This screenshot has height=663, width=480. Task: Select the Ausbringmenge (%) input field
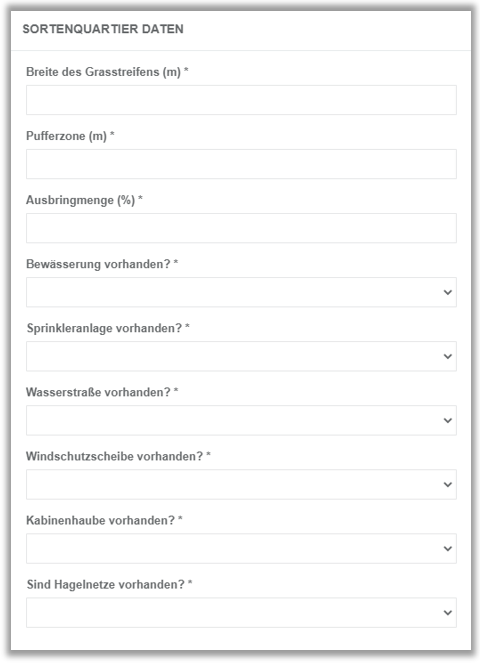[241, 228]
